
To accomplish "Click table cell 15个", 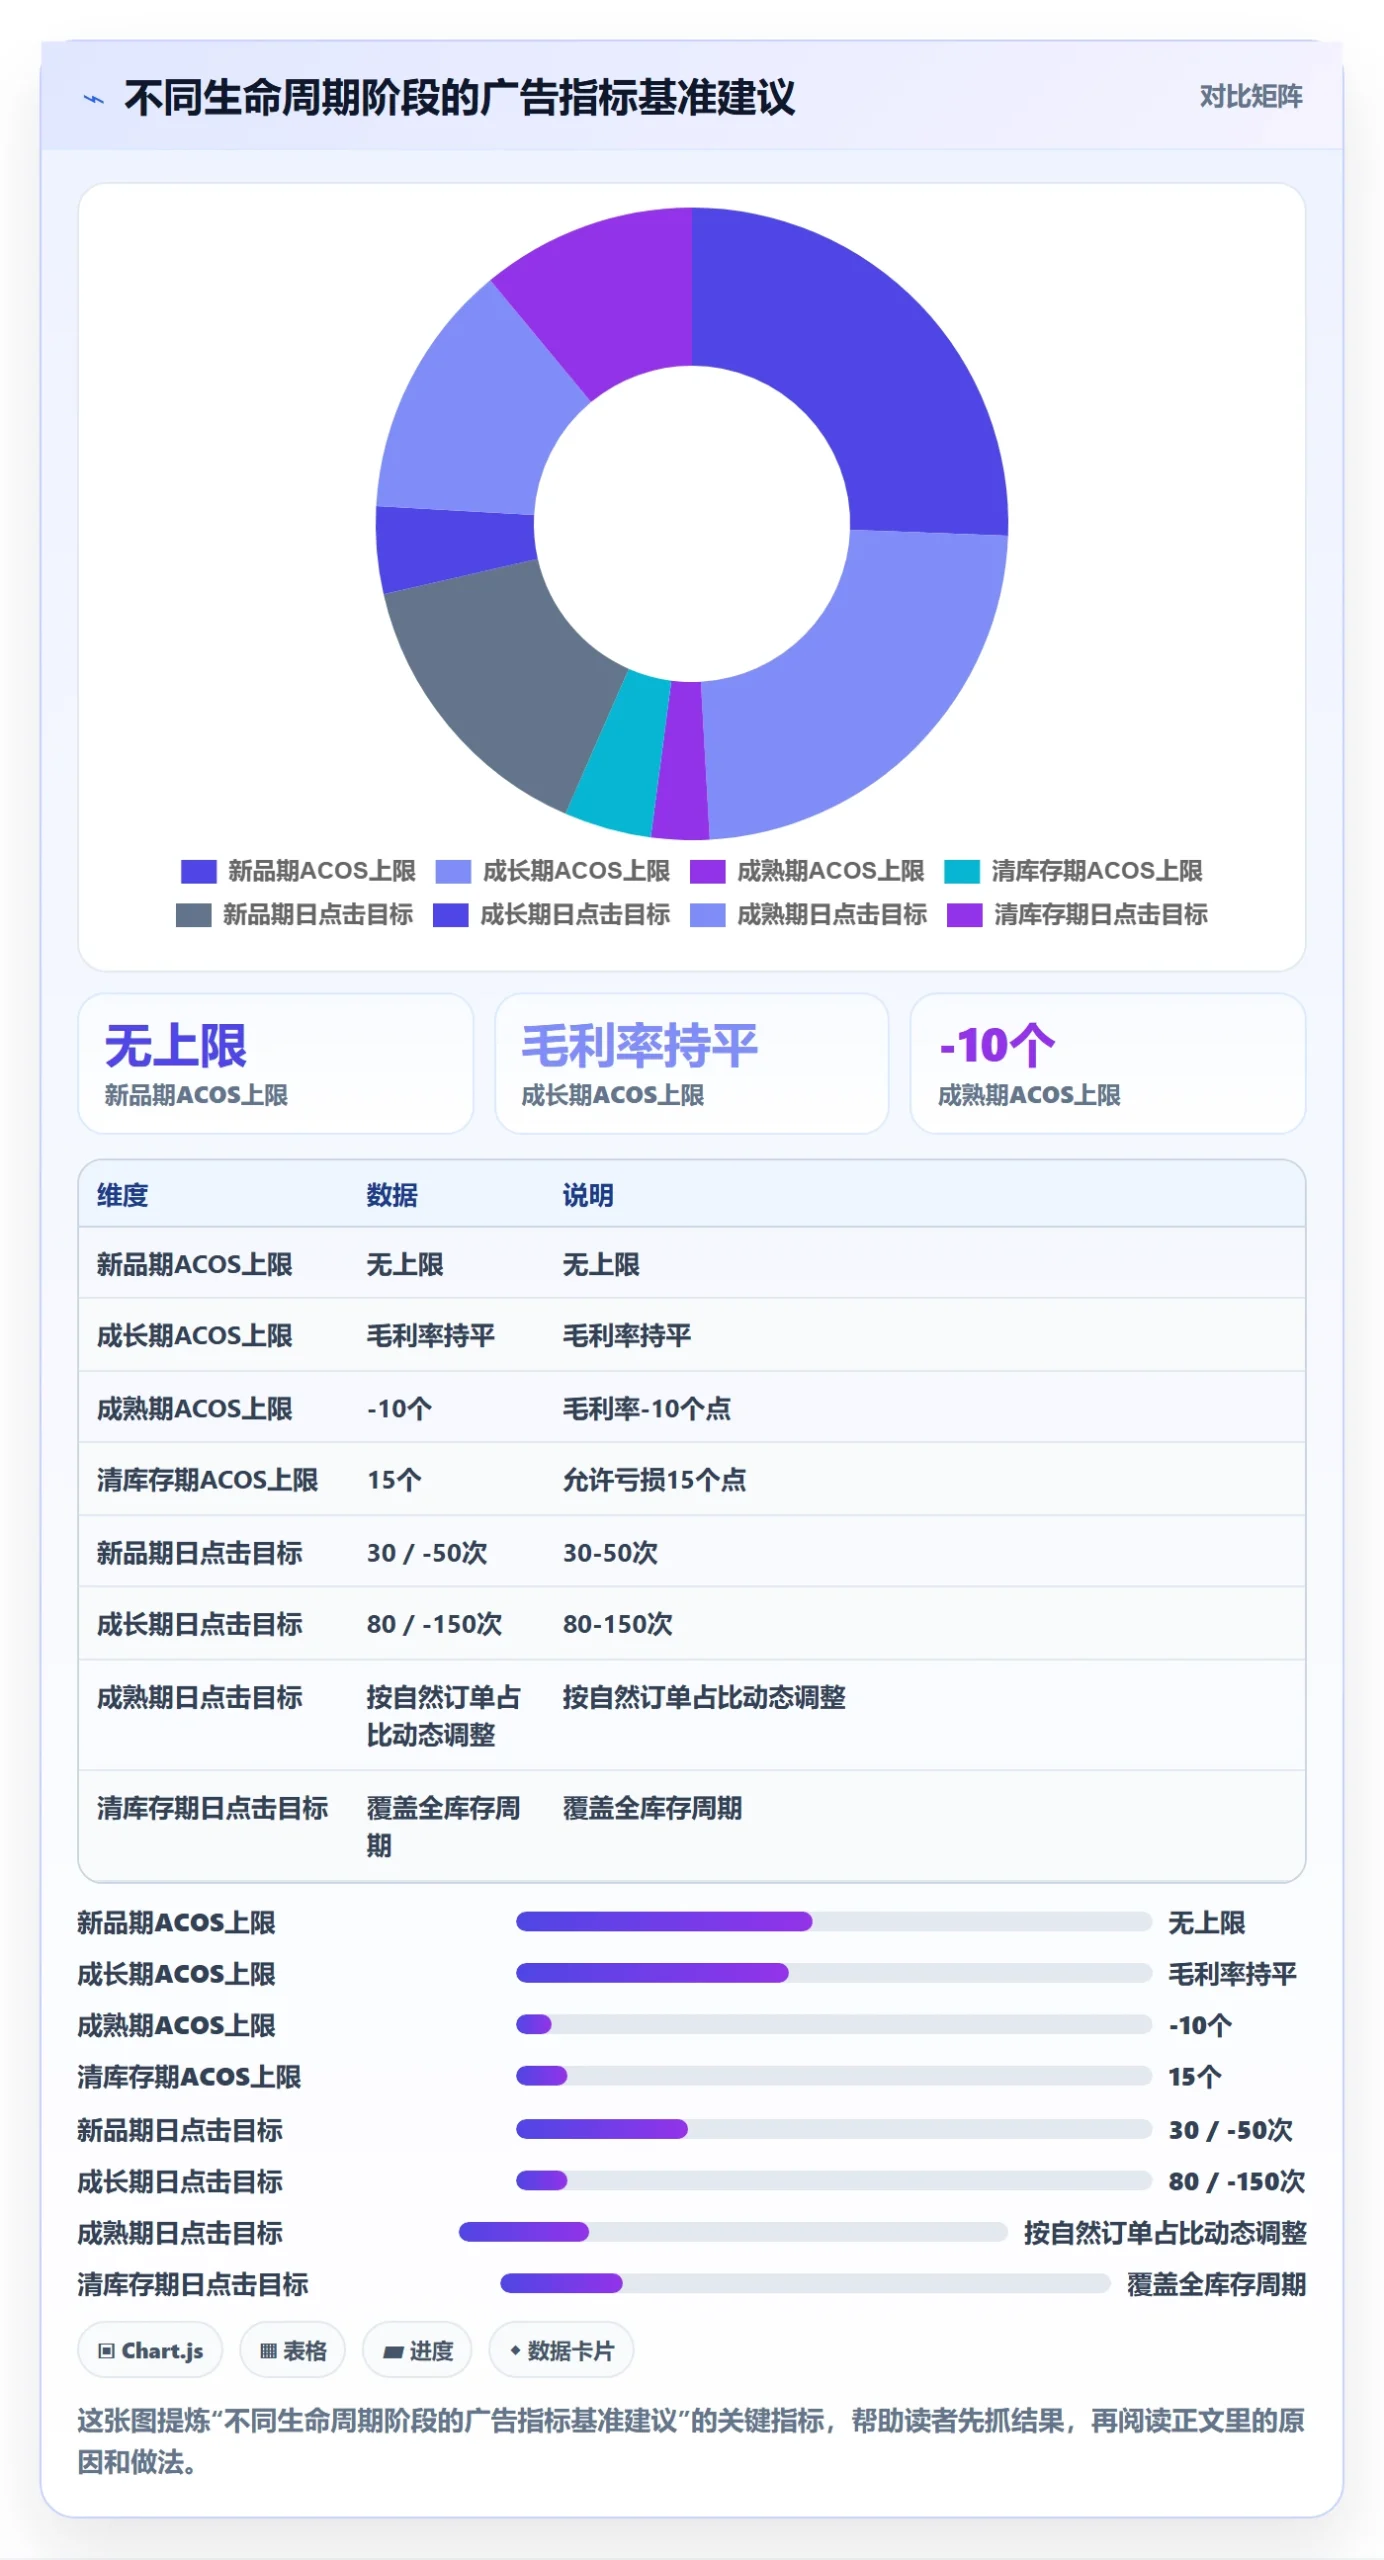I will (x=394, y=1479).
